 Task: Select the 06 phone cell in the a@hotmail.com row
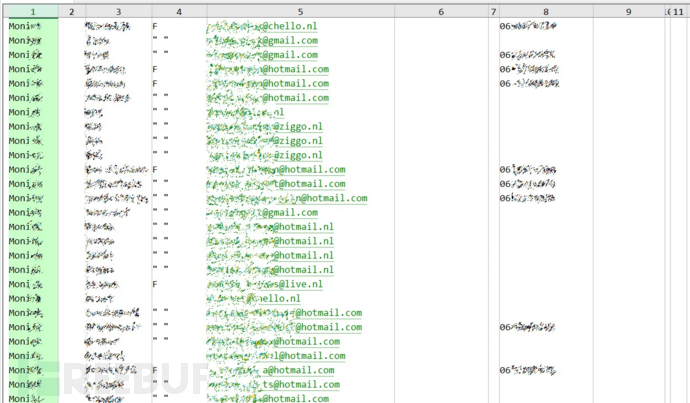[x=528, y=370]
